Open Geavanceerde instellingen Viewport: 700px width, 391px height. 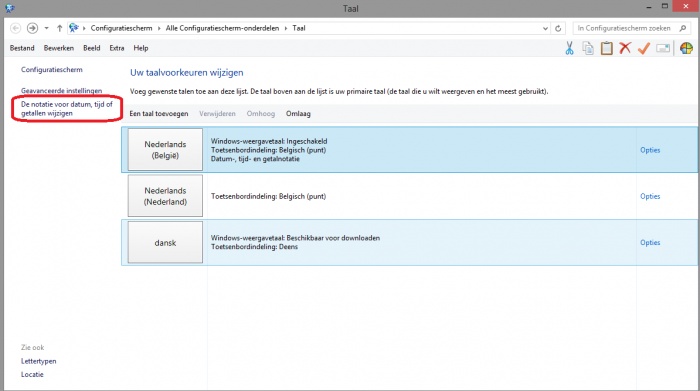(x=61, y=91)
